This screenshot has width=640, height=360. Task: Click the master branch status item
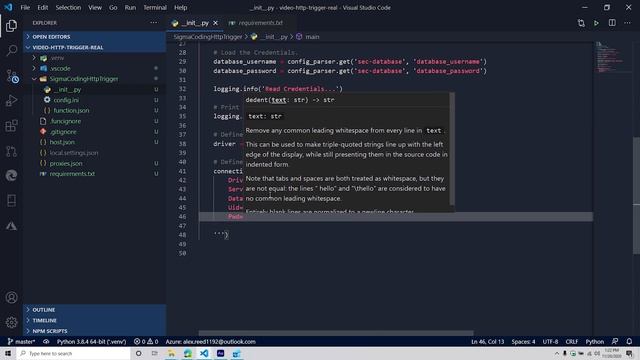pos(21,342)
